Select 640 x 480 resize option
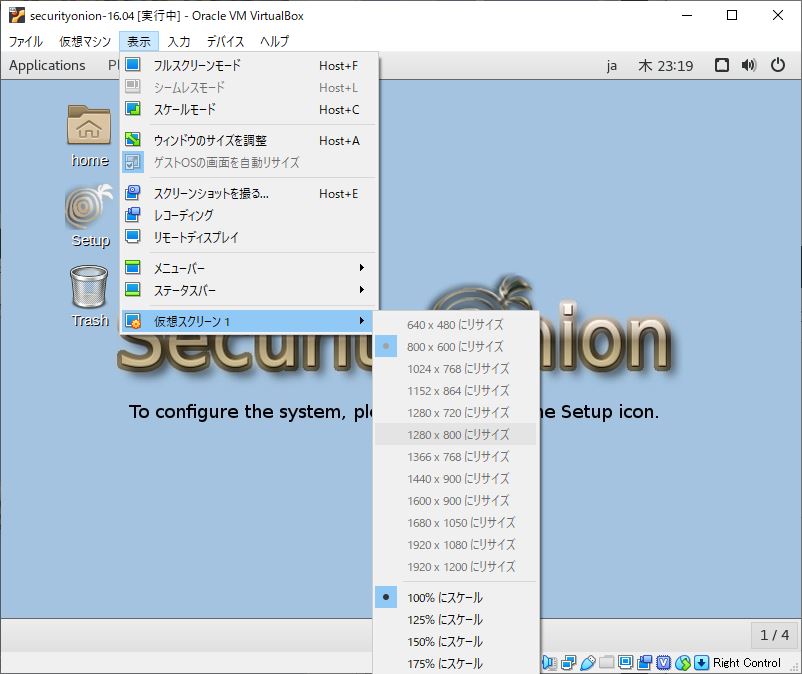 click(x=456, y=324)
